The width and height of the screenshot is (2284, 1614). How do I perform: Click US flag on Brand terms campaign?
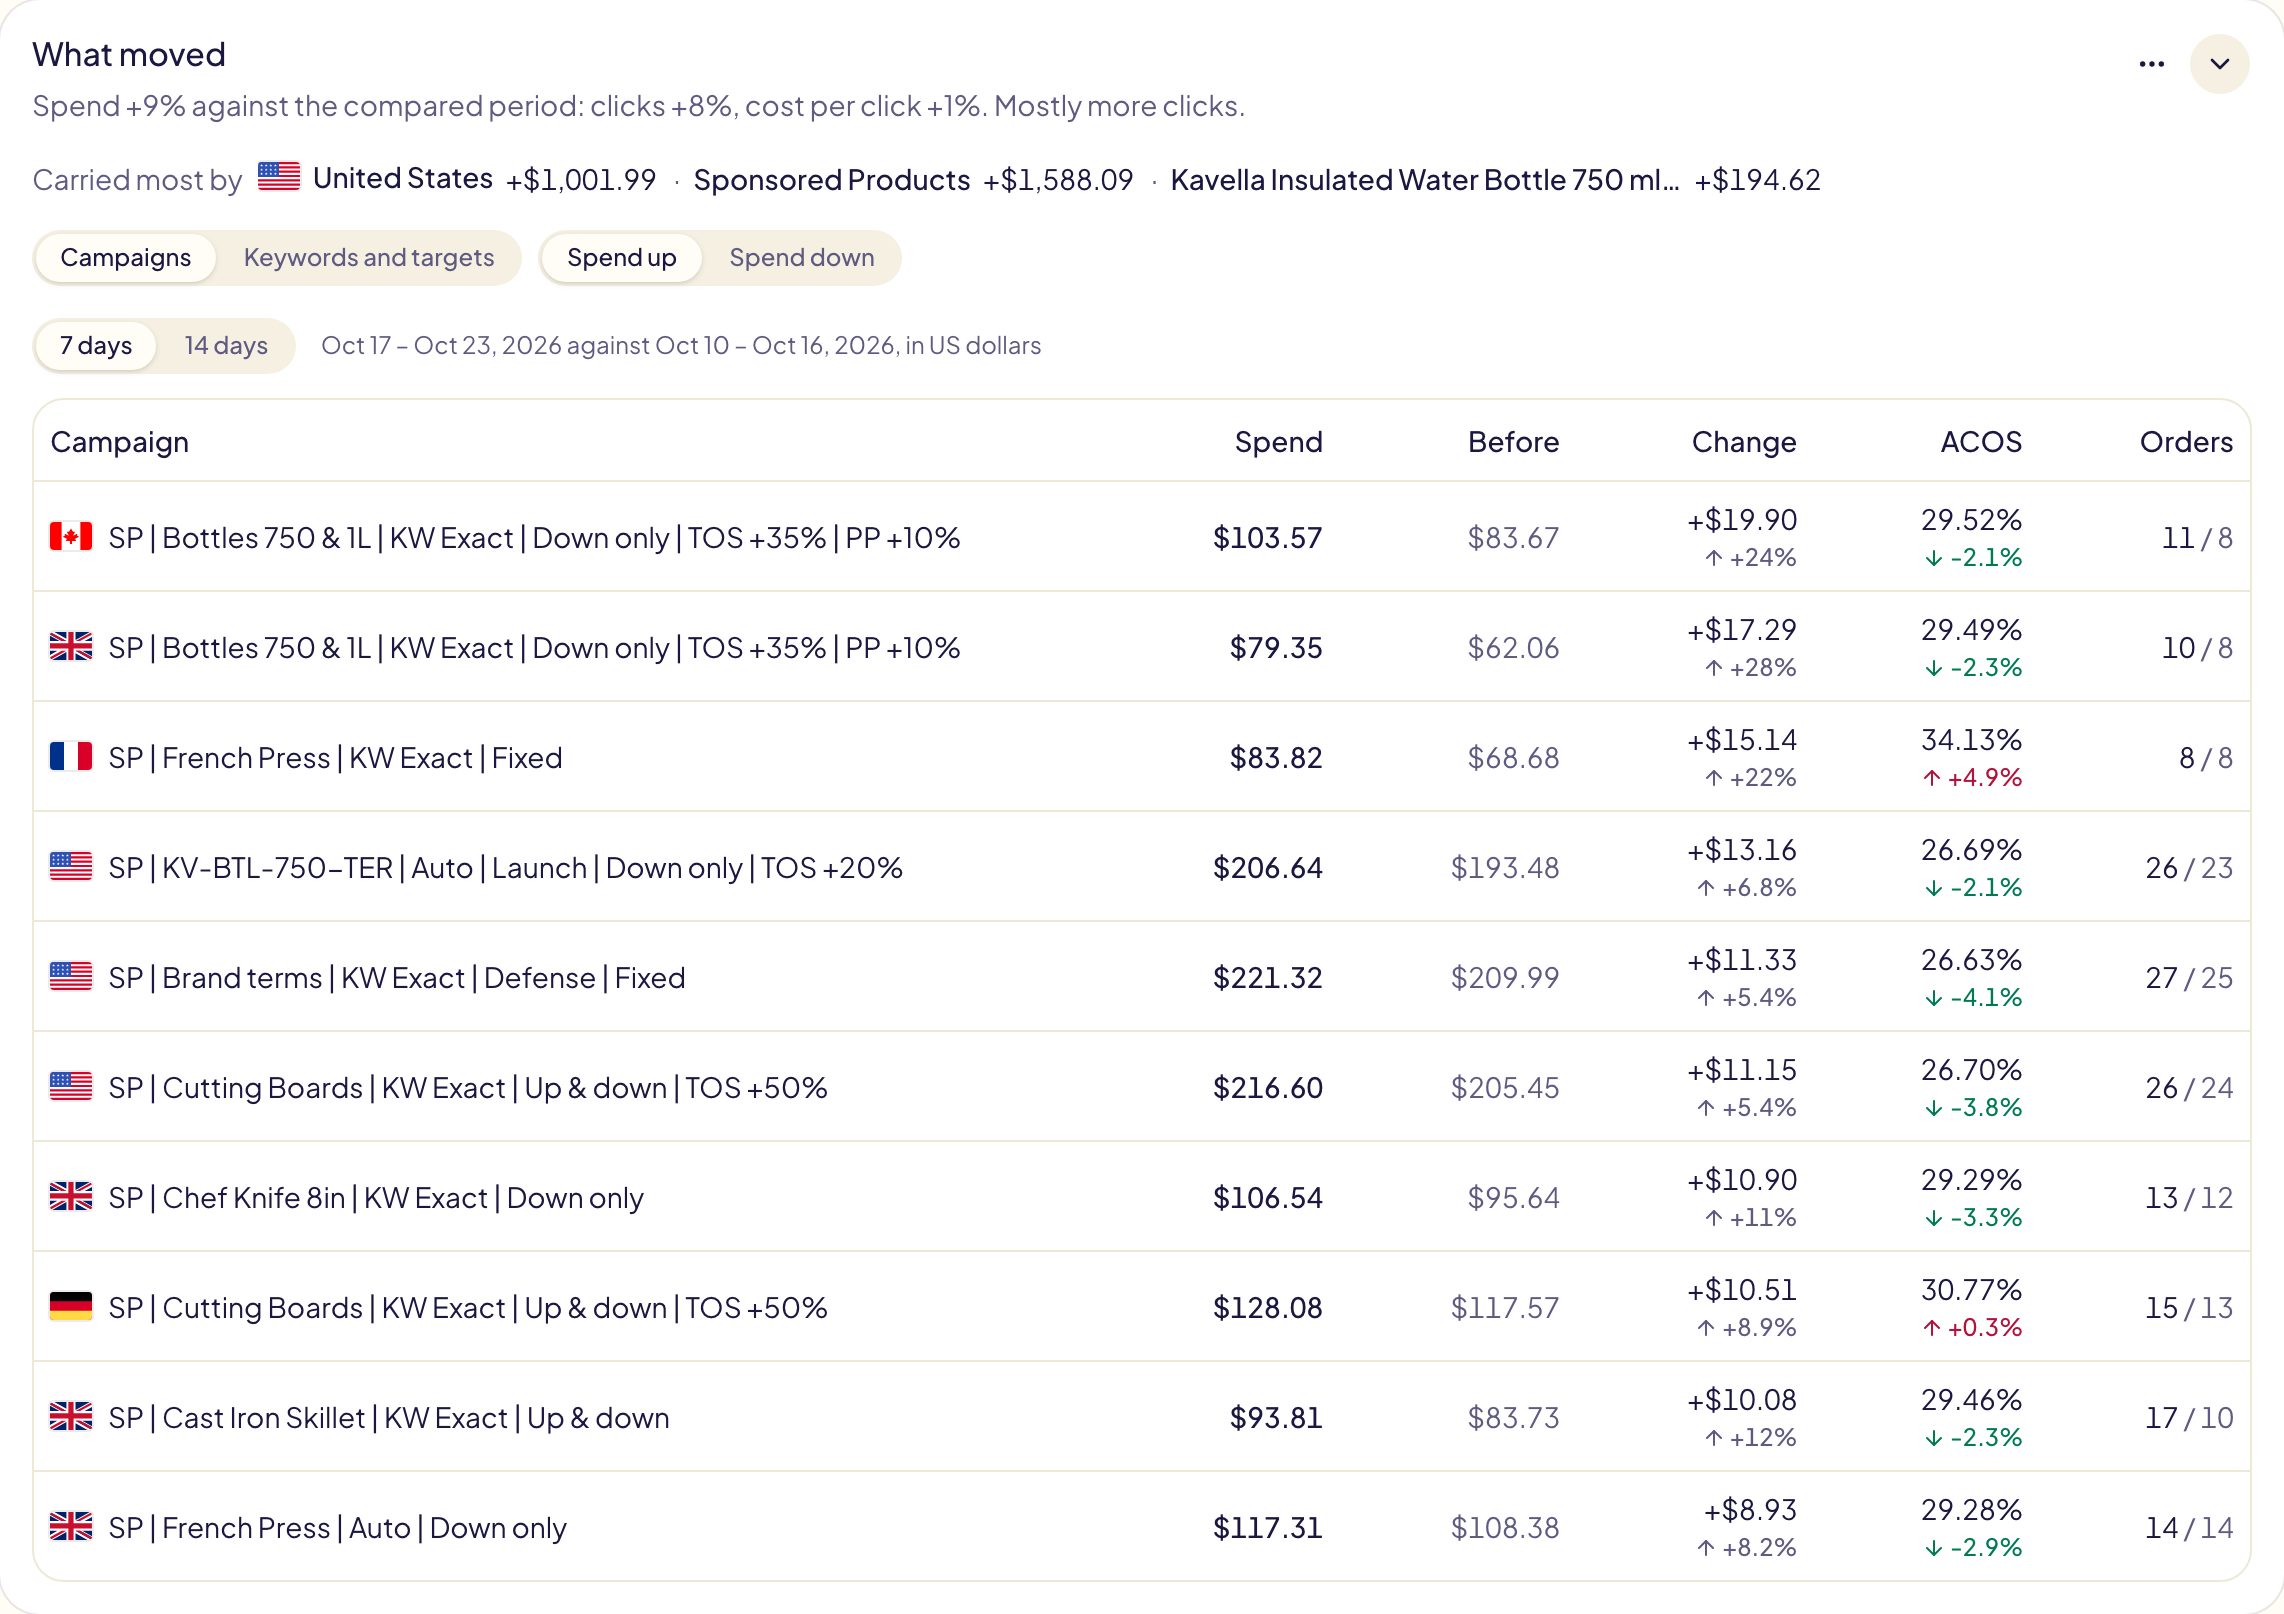click(71, 977)
